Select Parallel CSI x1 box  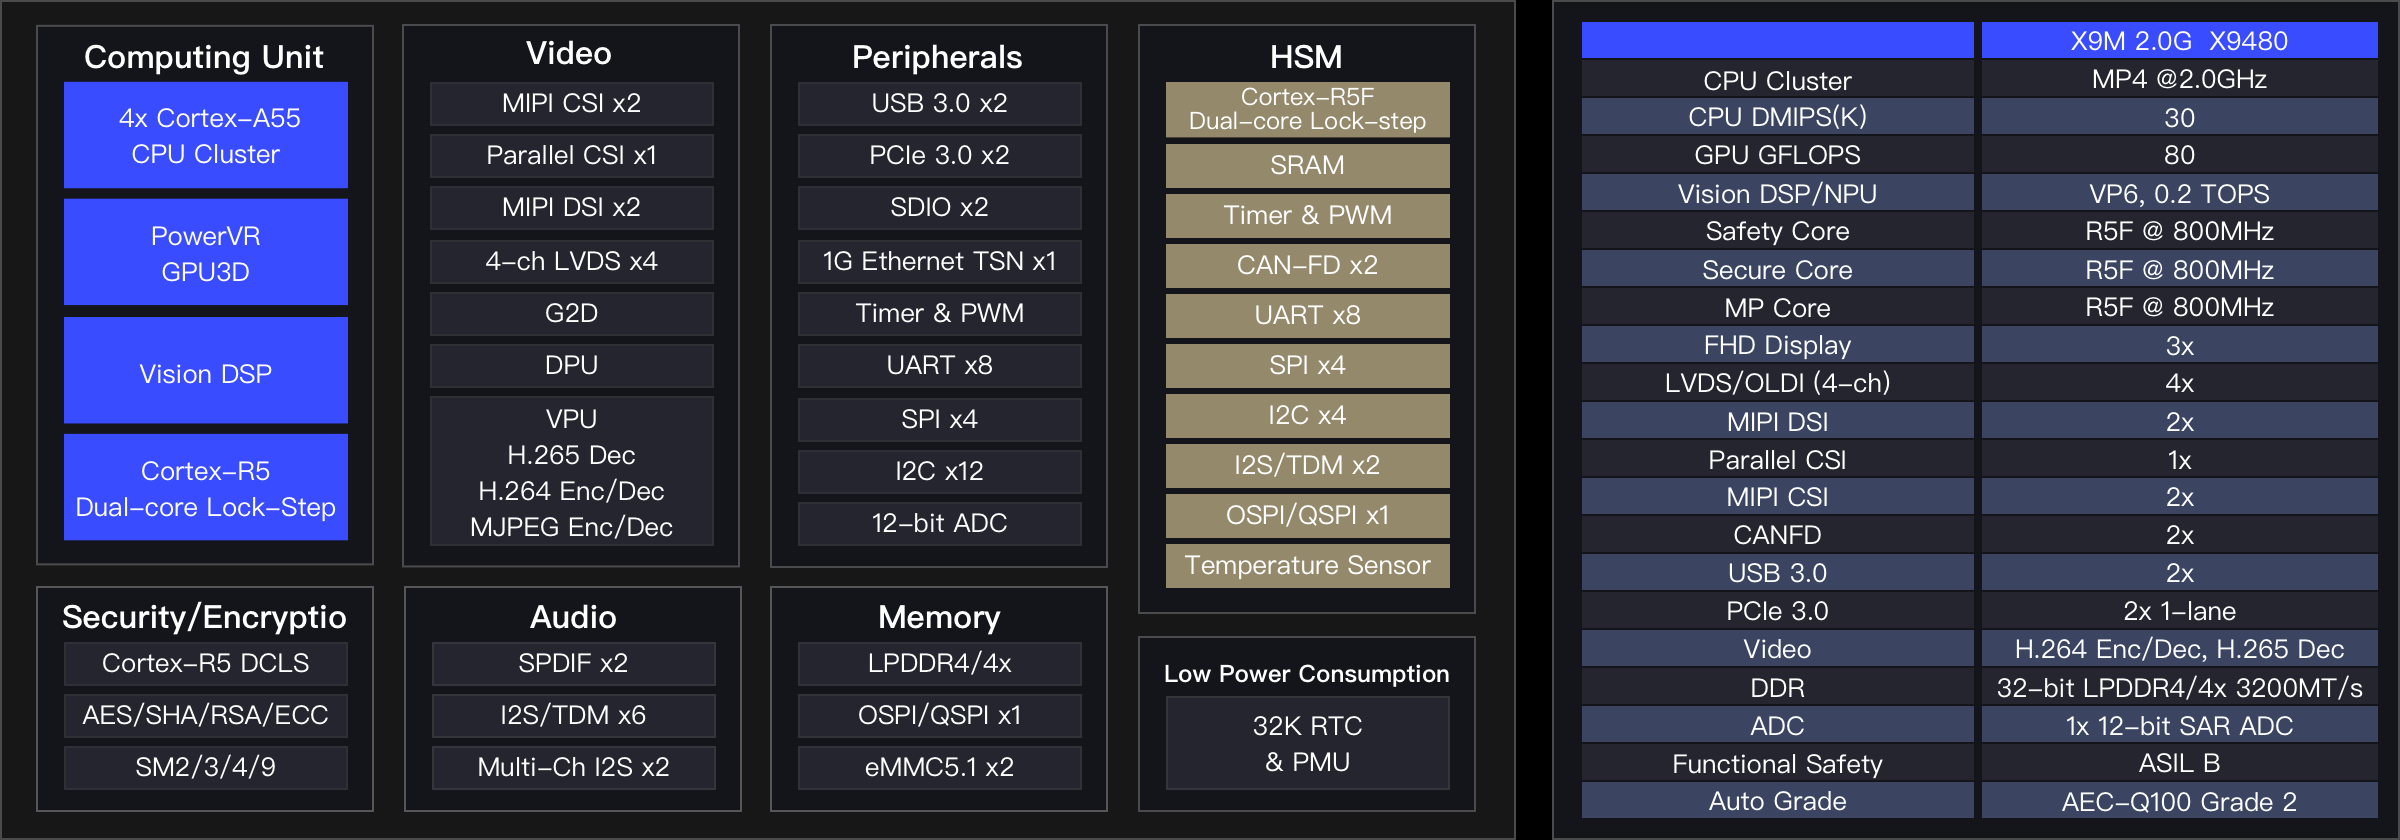pyautogui.click(x=571, y=156)
